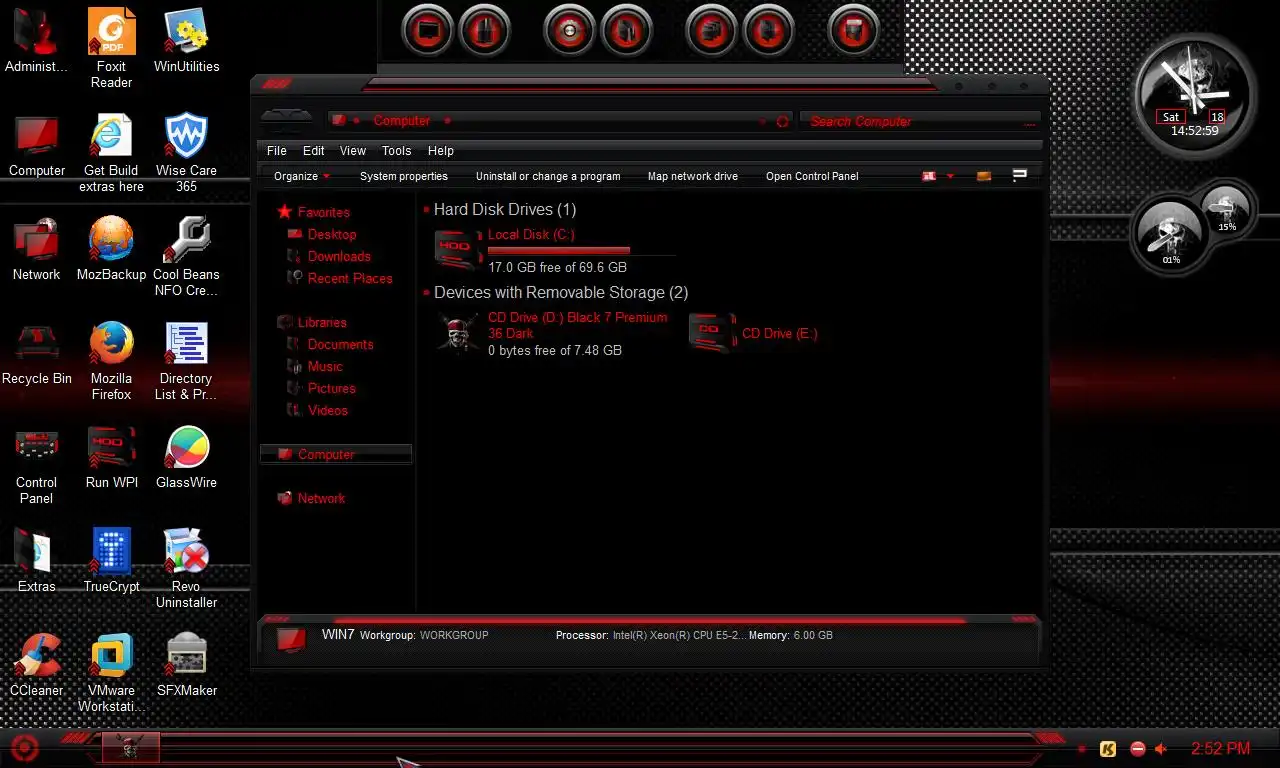Open the Tools menu
Viewport: 1280px width, 768px height.
[397, 151]
